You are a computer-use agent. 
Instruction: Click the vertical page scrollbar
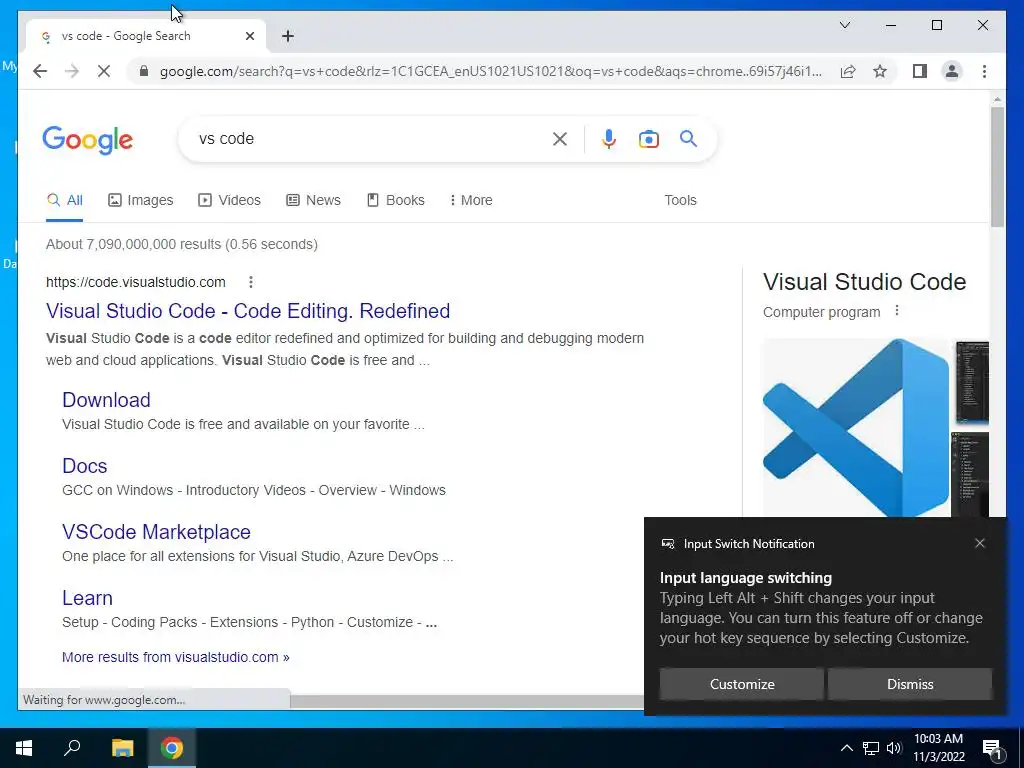[x=997, y=166]
